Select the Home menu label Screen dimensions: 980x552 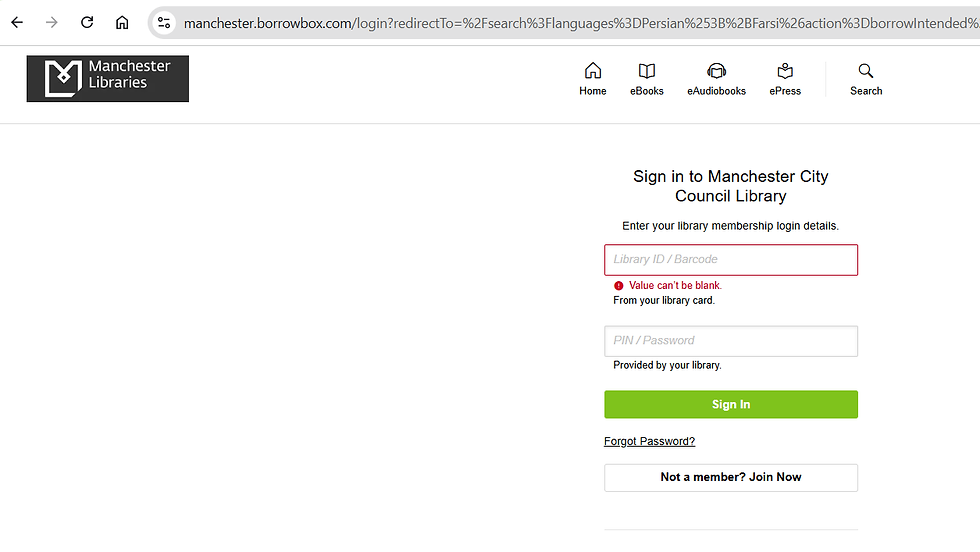(x=592, y=91)
